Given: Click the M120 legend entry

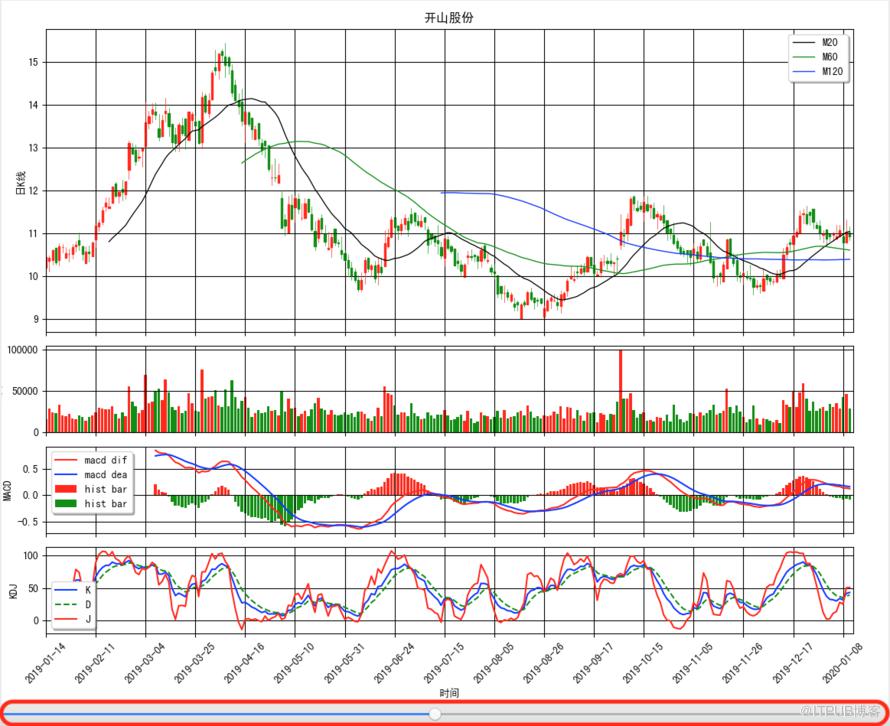Looking at the screenshot, I should pyautogui.click(x=818, y=72).
